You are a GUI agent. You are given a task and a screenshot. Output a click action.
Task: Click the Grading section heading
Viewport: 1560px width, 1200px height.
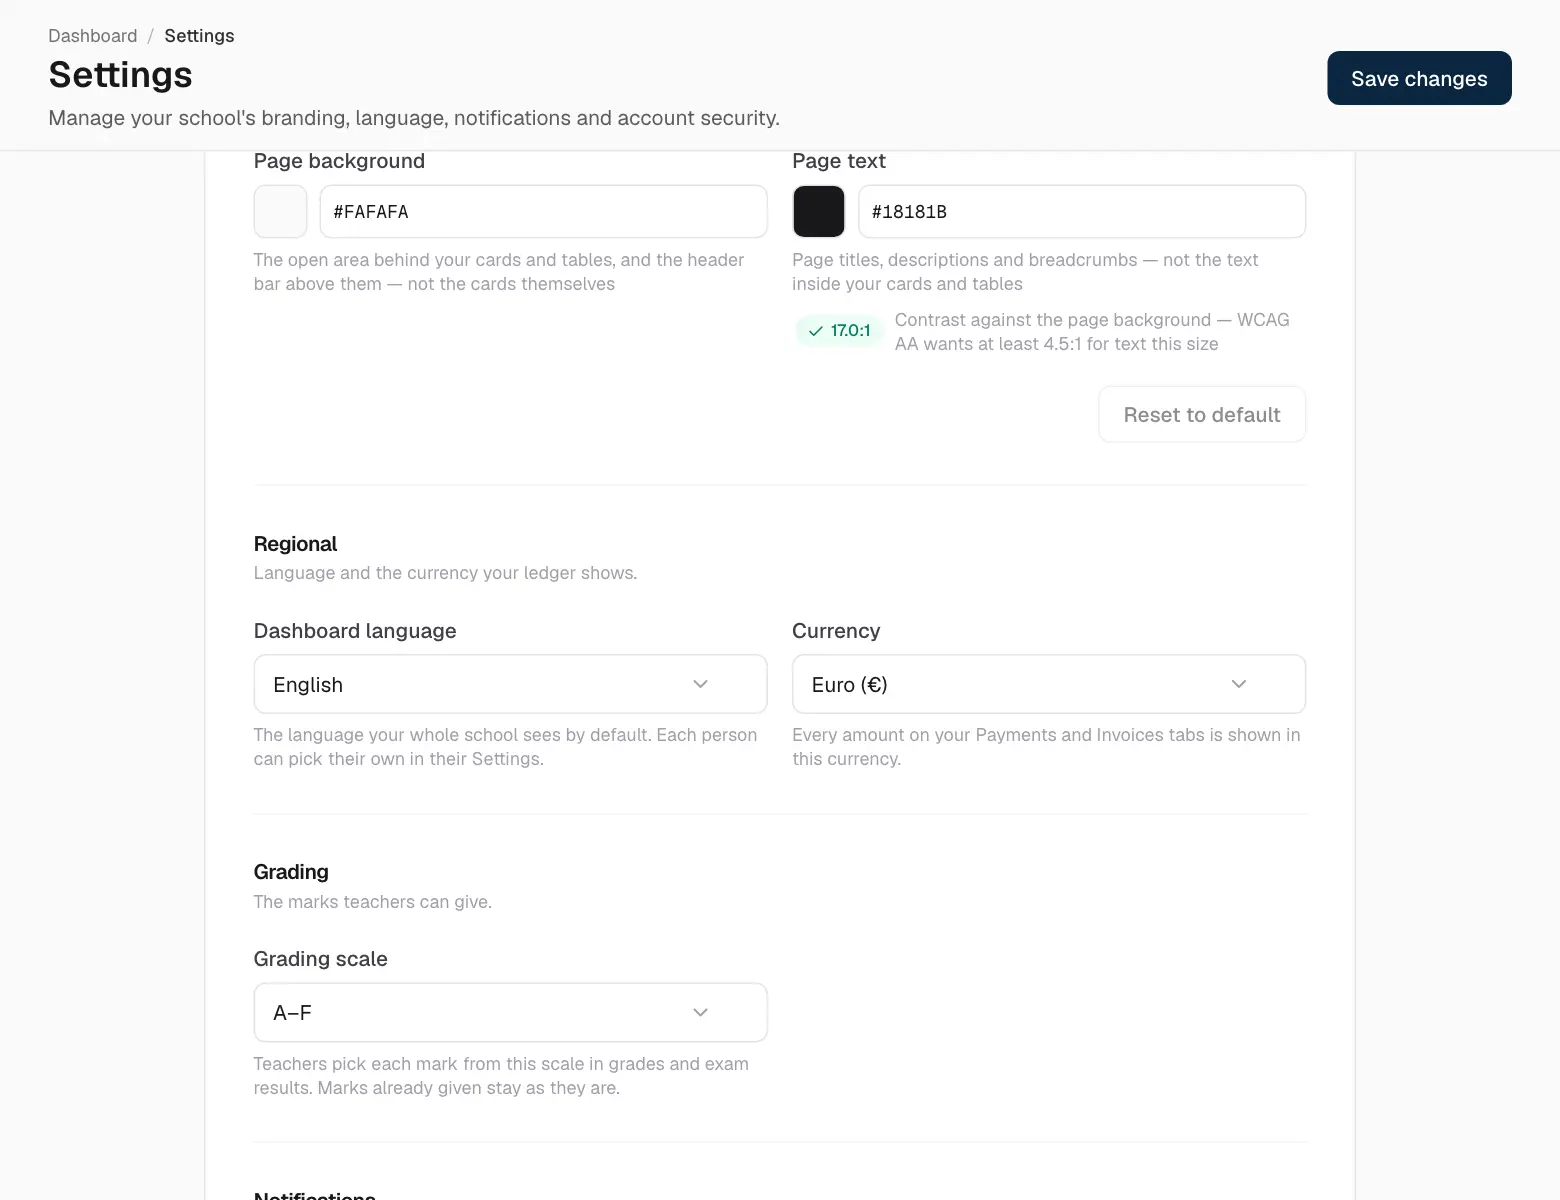[x=291, y=872]
